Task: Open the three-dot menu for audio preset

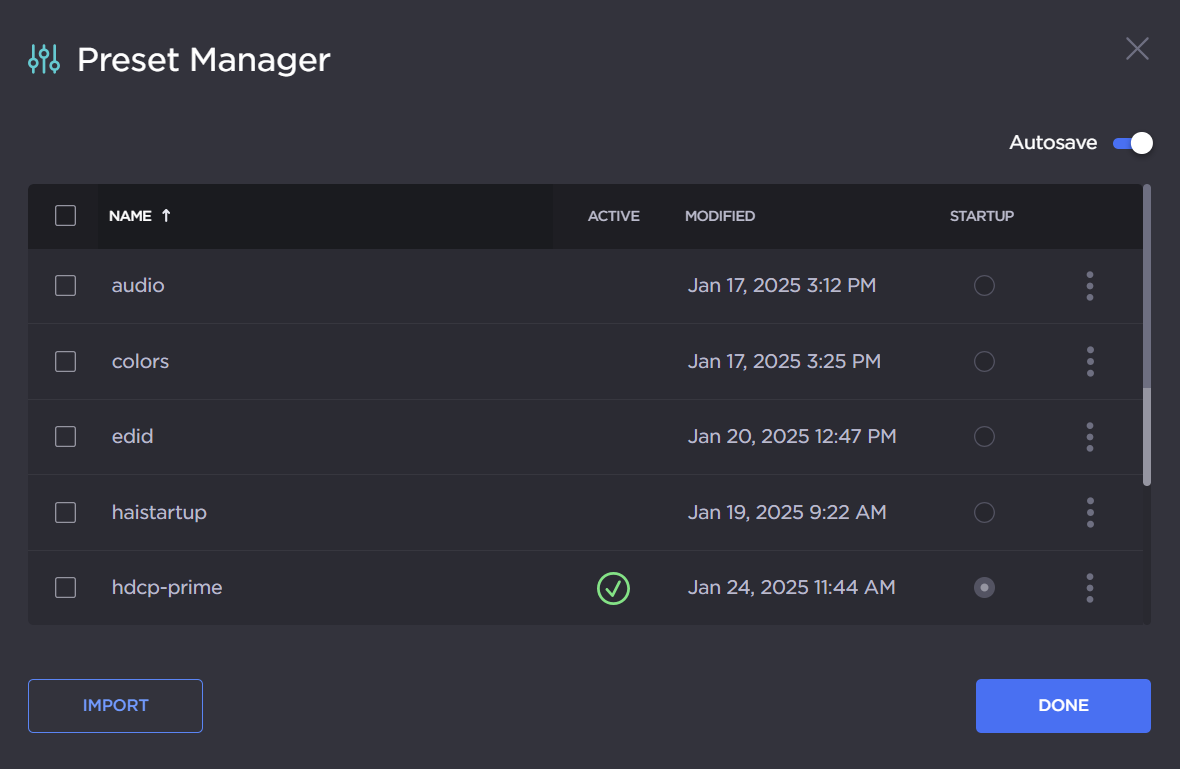Action: (1089, 286)
